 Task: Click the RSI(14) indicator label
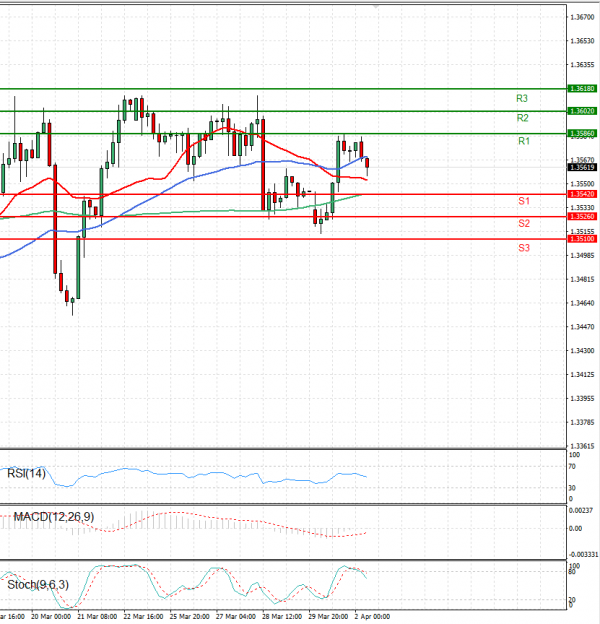26,473
